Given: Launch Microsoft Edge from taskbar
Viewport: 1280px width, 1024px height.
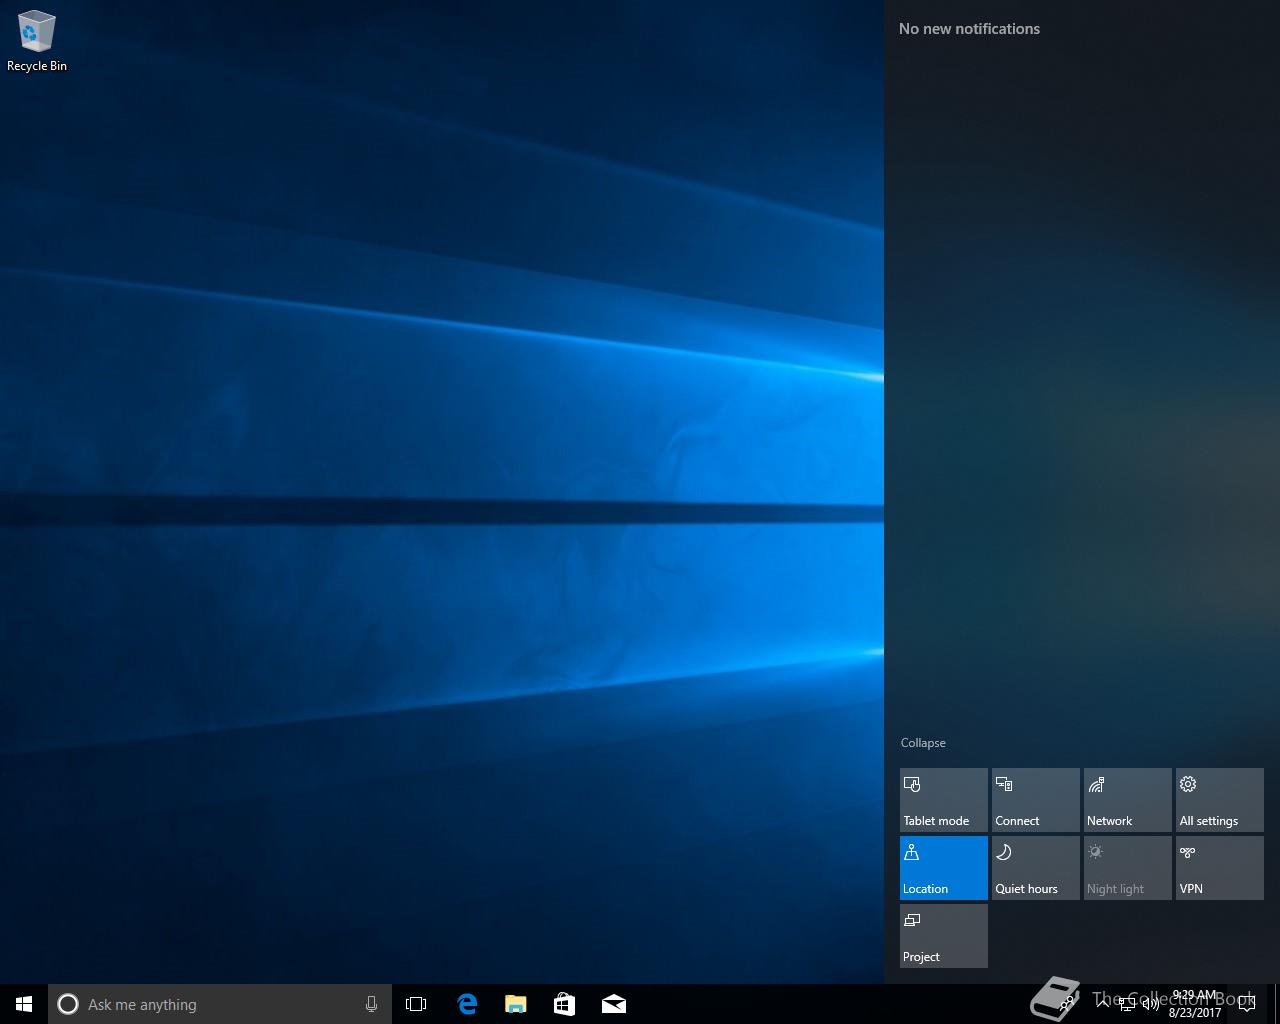Looking at the screenshot, I should pos(466,1004).
